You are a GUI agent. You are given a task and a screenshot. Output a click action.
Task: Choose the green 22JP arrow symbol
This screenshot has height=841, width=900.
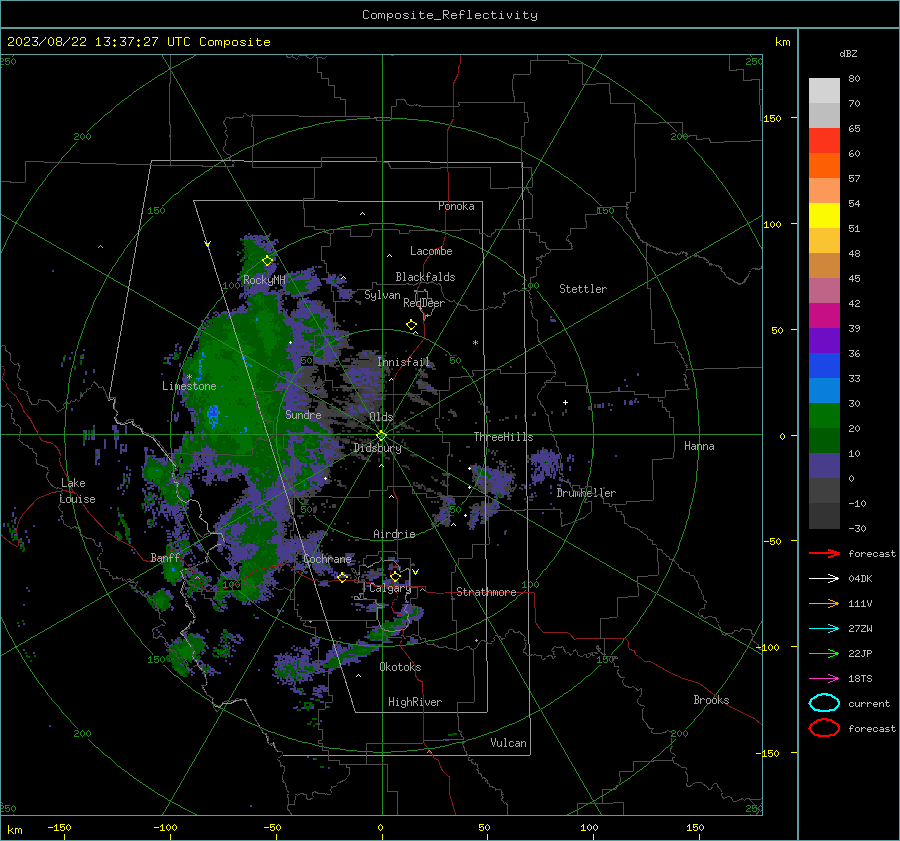click(824, 653)
